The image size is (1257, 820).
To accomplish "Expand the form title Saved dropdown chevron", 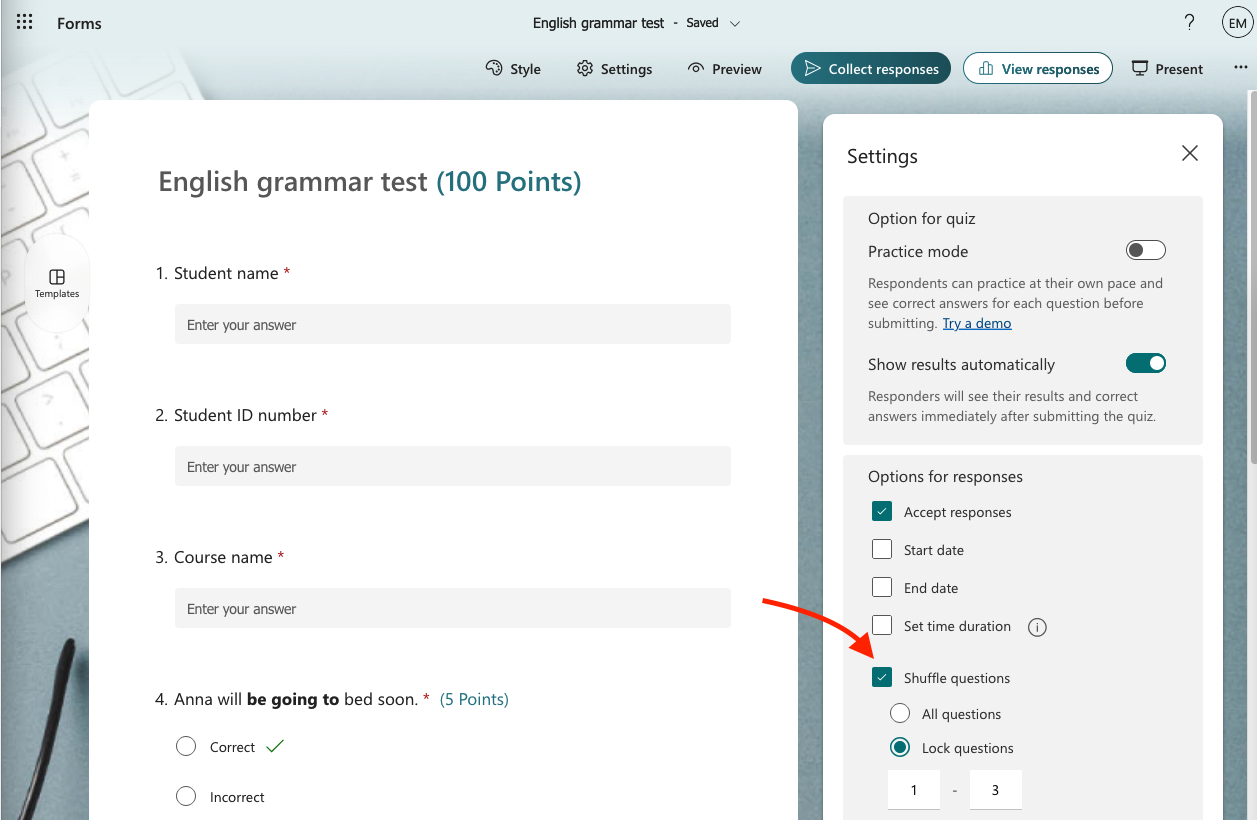I will tap(735, 23).
